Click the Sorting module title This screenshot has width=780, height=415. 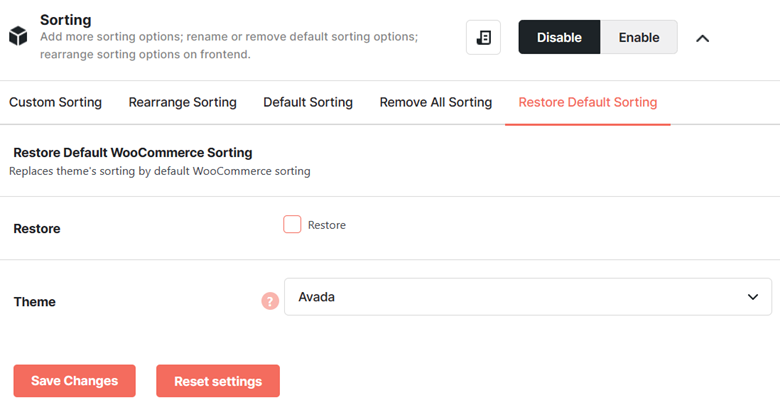point(66,20)
